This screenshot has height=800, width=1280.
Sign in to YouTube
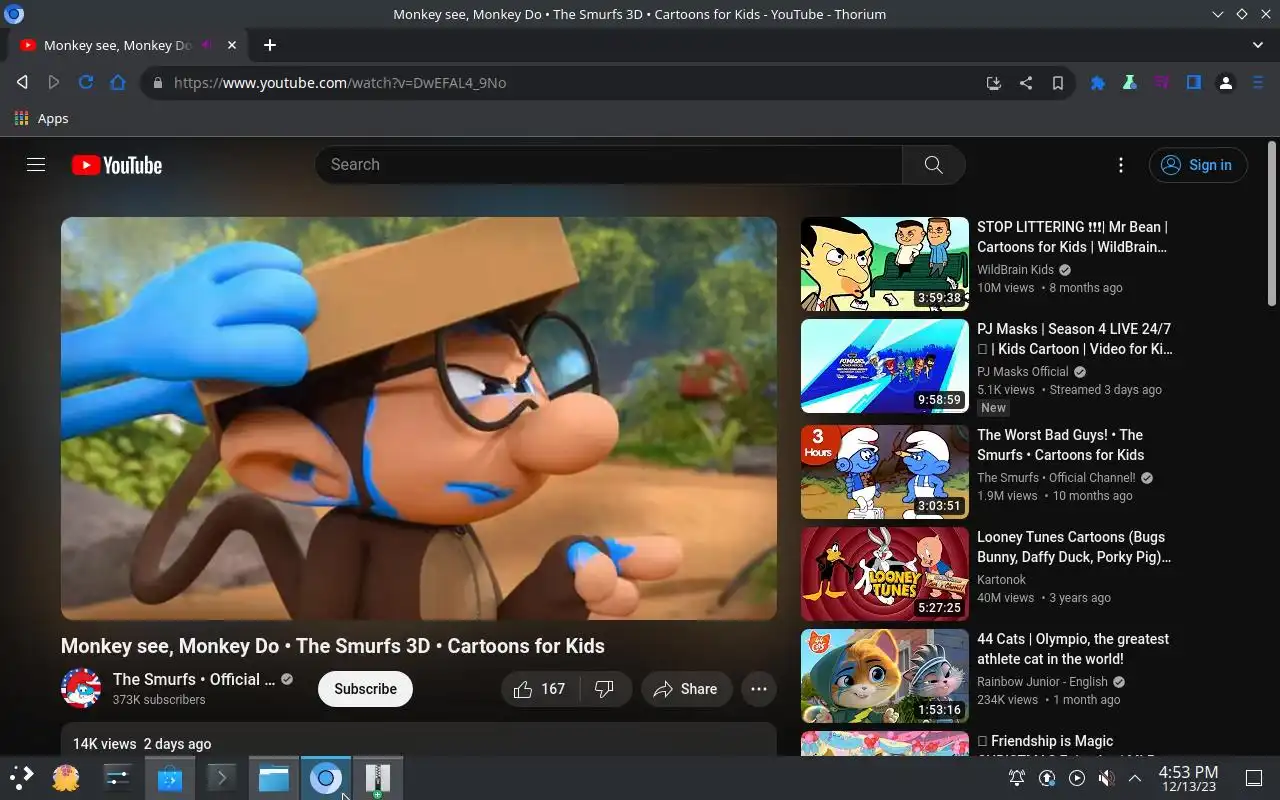(1198, 165)
